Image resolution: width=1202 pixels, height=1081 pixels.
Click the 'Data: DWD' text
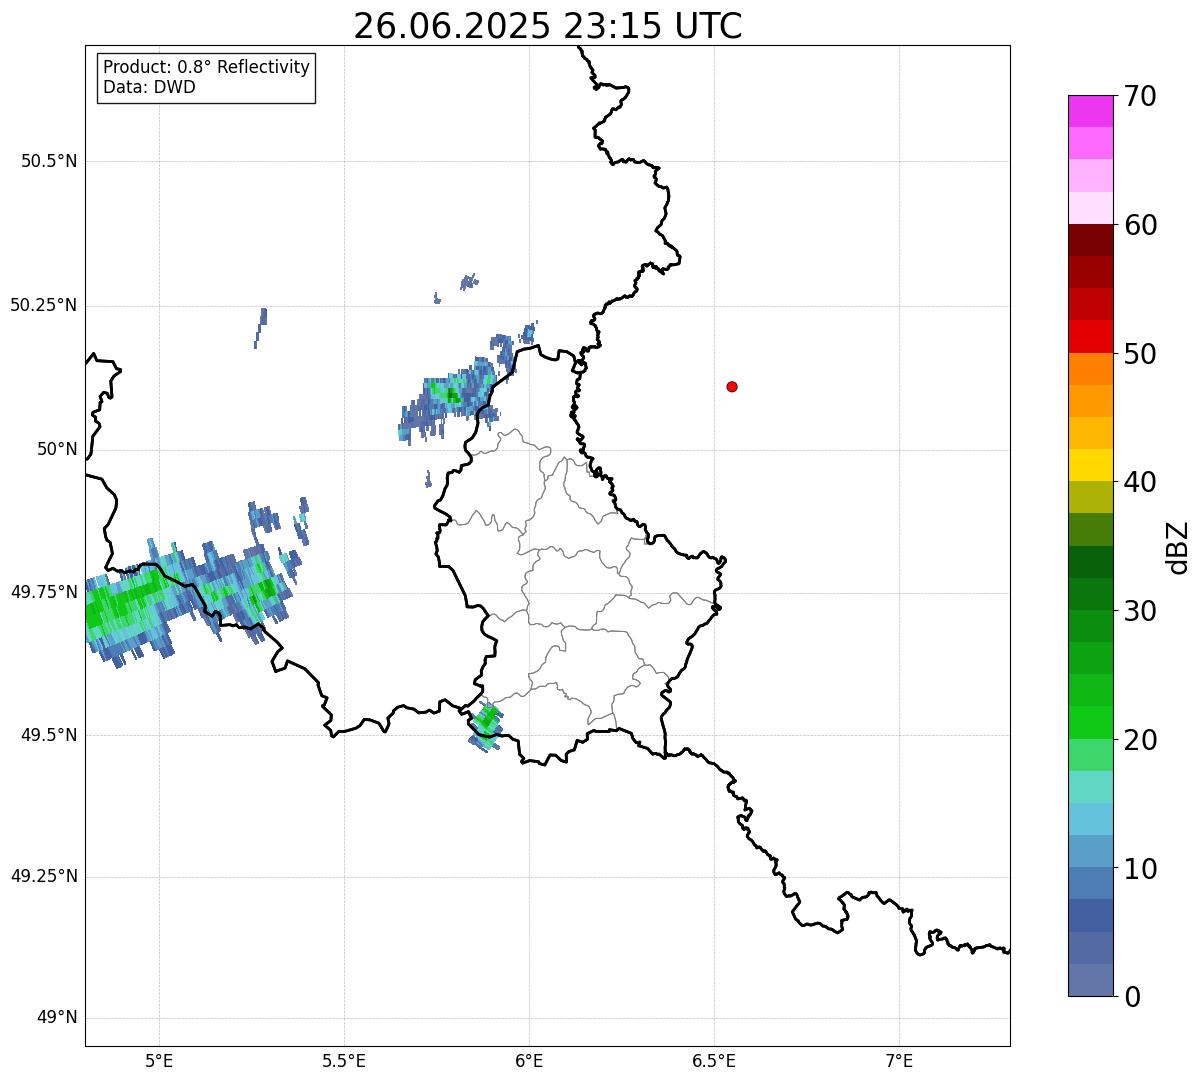point(150,87)
